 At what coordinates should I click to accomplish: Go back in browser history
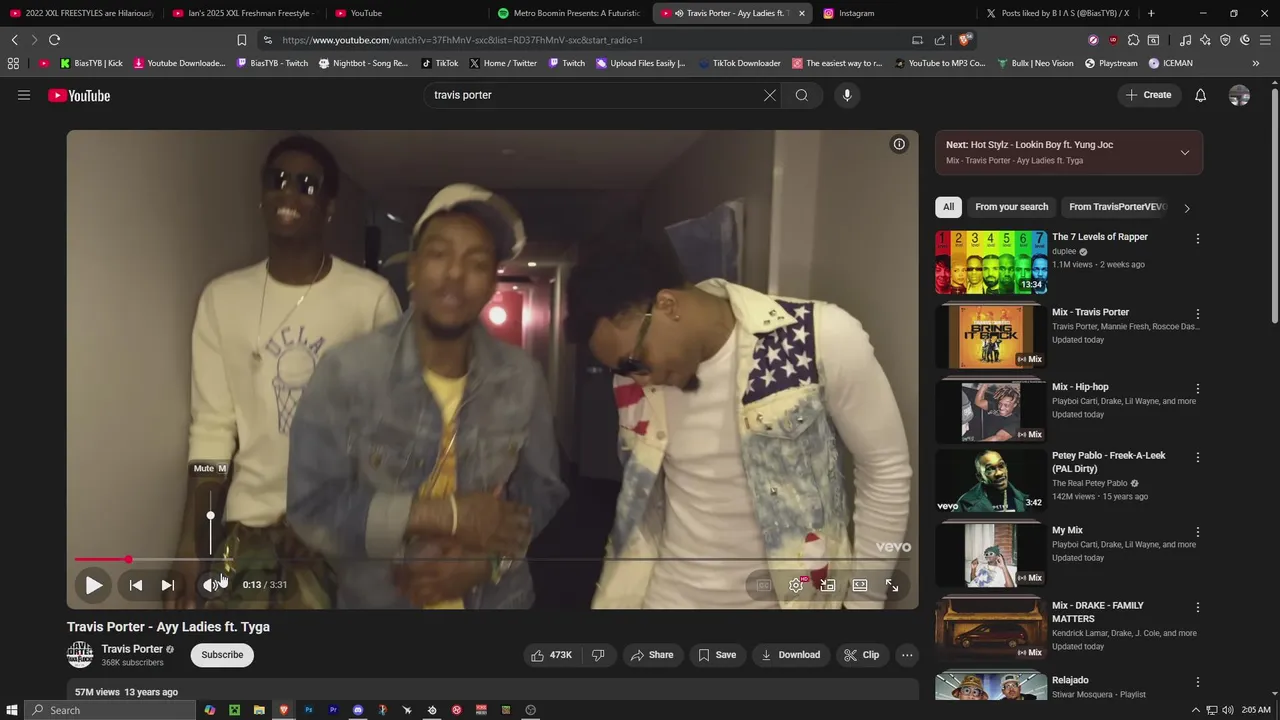point(14,40)
